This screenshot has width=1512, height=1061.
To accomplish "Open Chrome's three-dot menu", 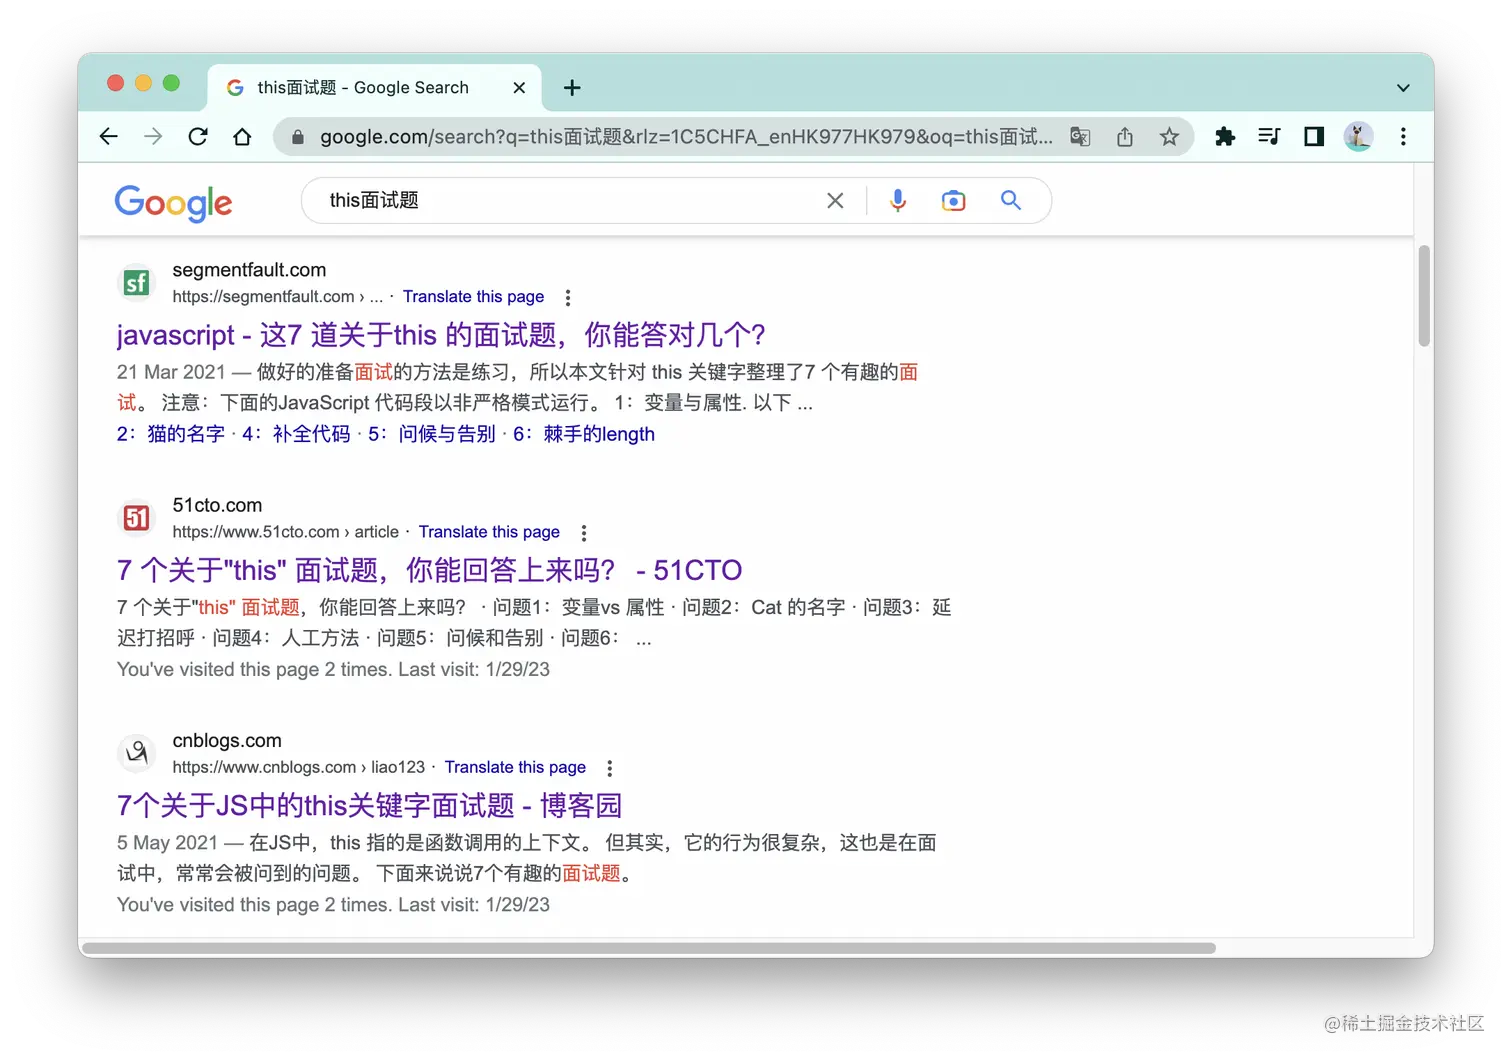I will [1403, 137].
